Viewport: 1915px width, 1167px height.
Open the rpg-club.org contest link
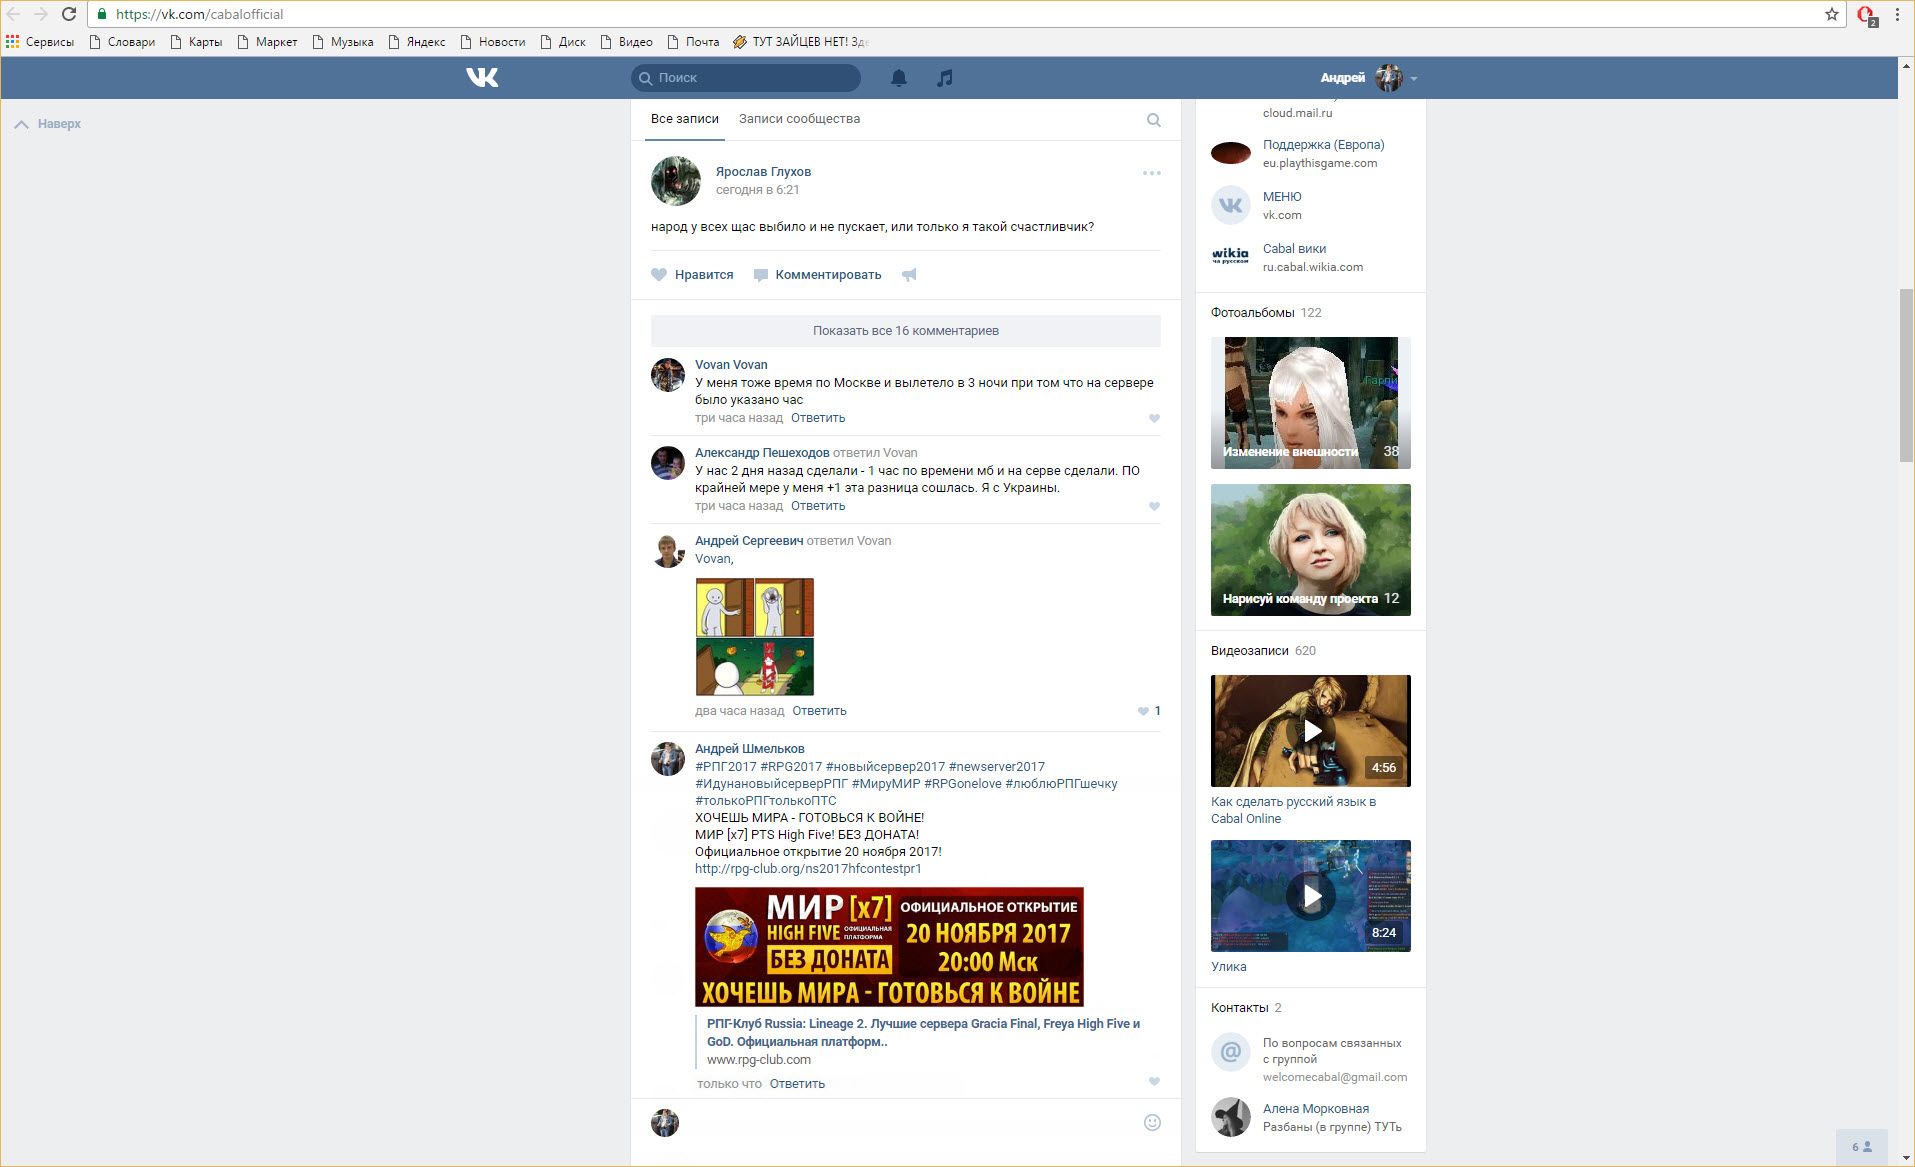point(808,869)
